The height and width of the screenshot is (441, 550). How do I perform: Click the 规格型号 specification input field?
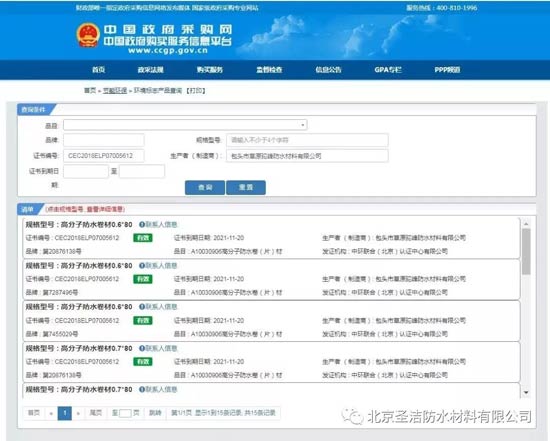307,140
